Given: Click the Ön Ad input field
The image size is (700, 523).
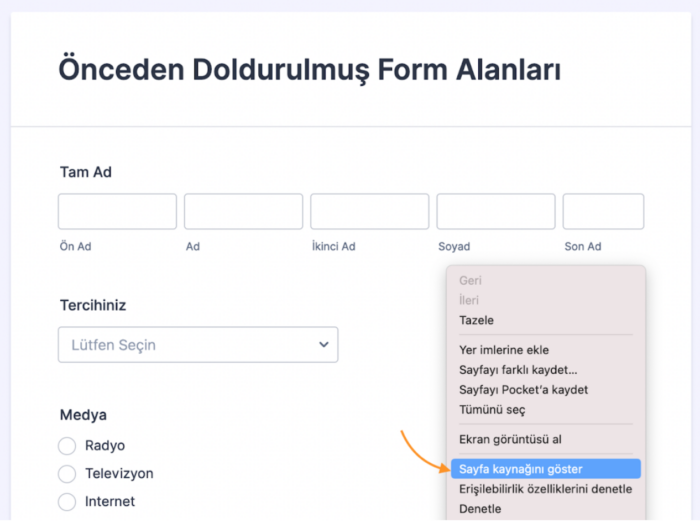Looking at the screenshot, I should (x=117, y=212).
